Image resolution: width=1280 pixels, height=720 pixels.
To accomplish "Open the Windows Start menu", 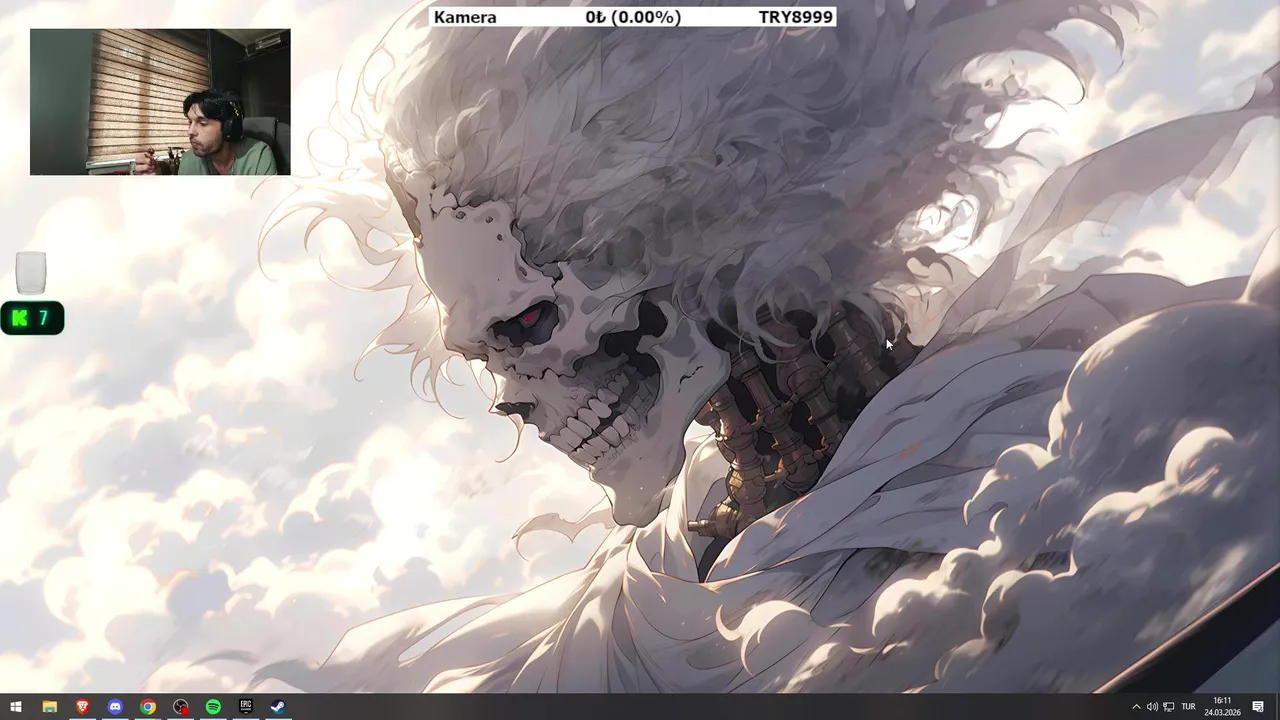I will pyautogui.click(x=16, y=707).
